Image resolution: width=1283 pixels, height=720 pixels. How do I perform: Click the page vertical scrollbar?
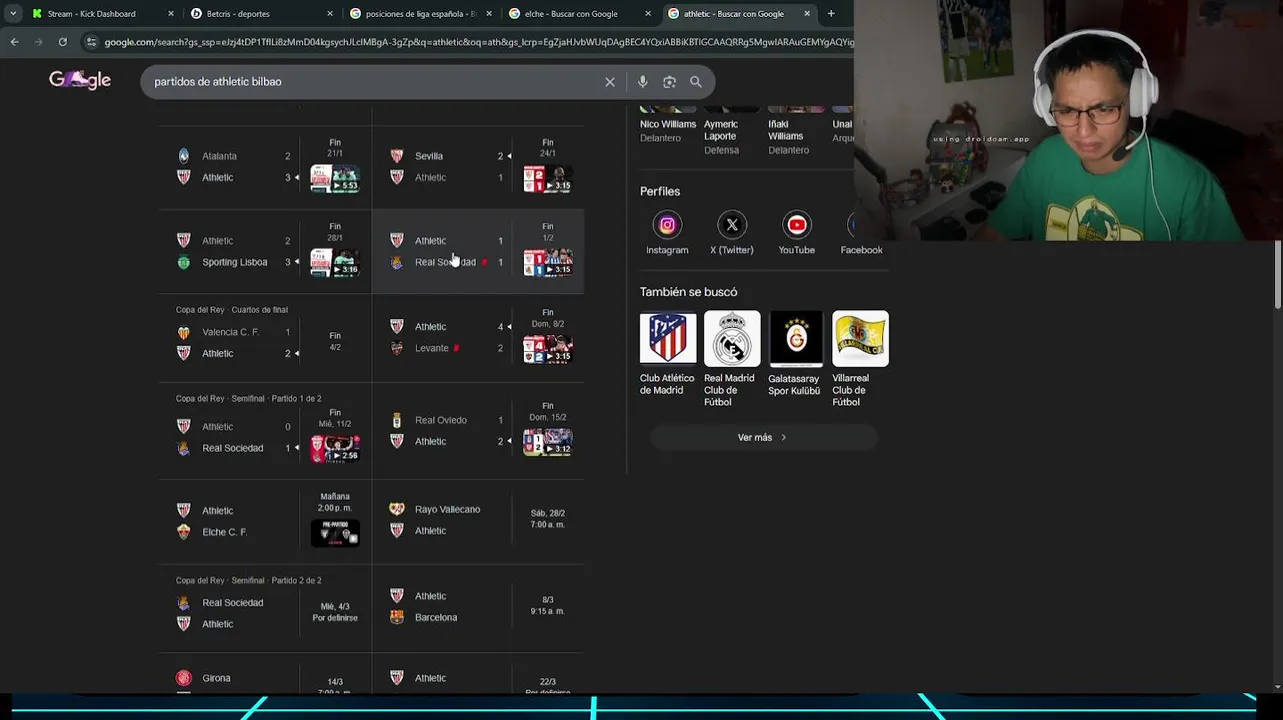(x=1278, y=275)
